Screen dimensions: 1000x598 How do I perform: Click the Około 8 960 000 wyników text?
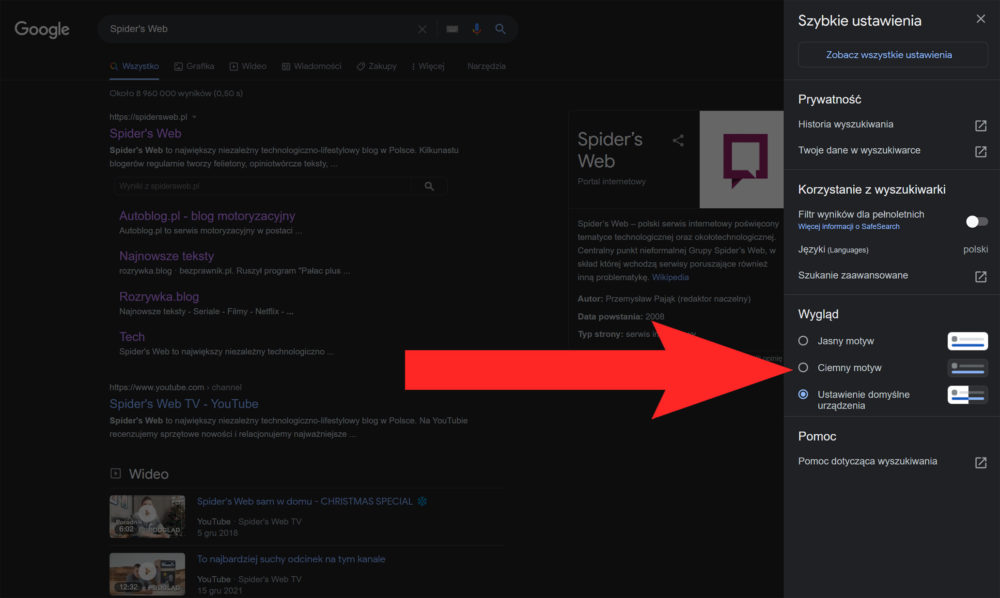(176, 93)
